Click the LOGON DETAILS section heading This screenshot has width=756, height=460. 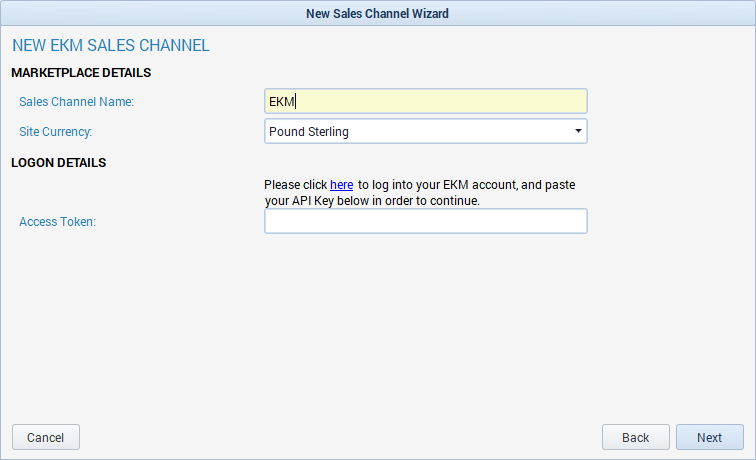(x=58, y=163)
